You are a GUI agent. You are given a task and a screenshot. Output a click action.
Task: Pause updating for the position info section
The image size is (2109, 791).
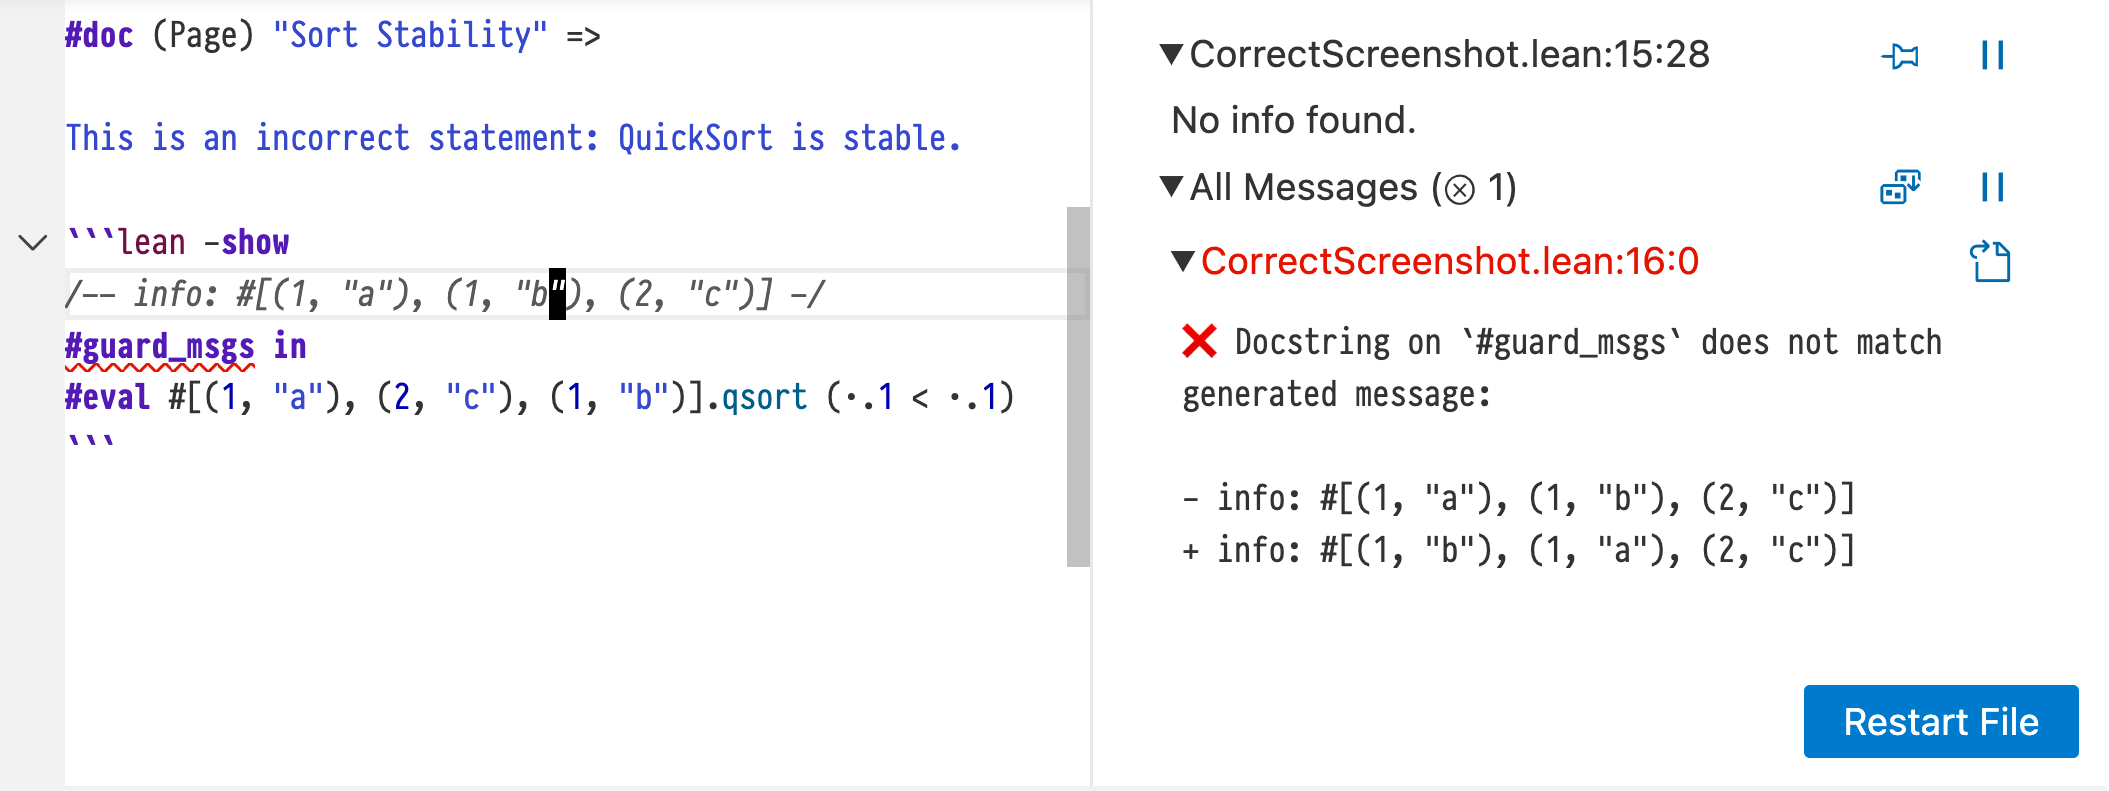click(1992, 56)
